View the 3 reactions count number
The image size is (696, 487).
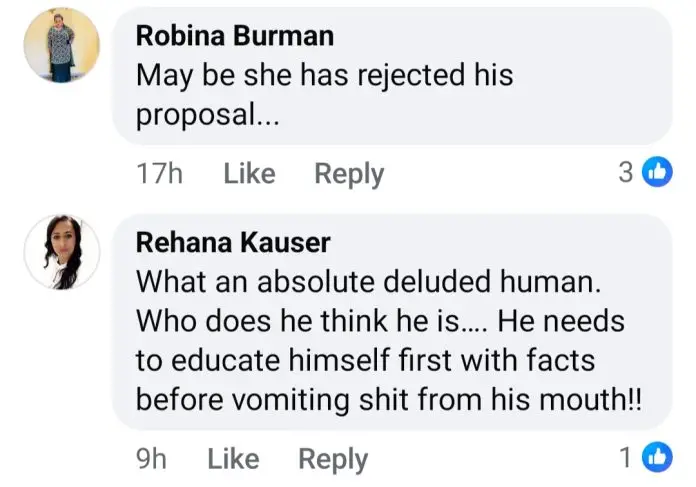[626, 172]
